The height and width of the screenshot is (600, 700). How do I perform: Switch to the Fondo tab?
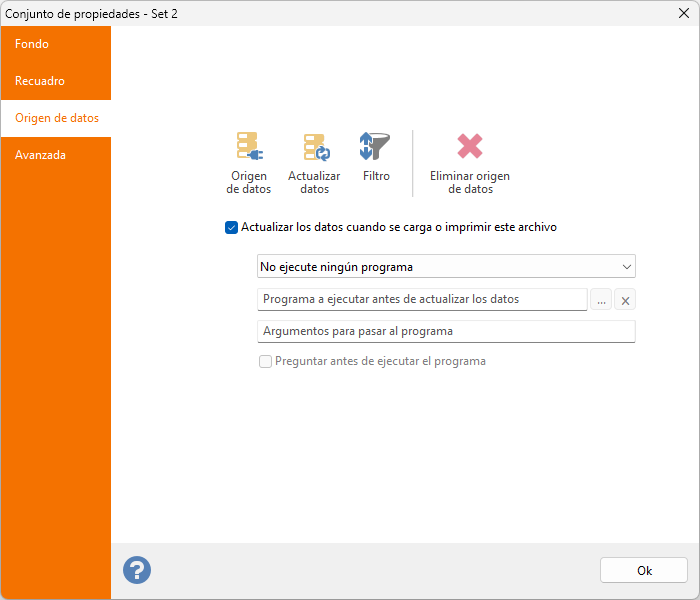(56, 44)
